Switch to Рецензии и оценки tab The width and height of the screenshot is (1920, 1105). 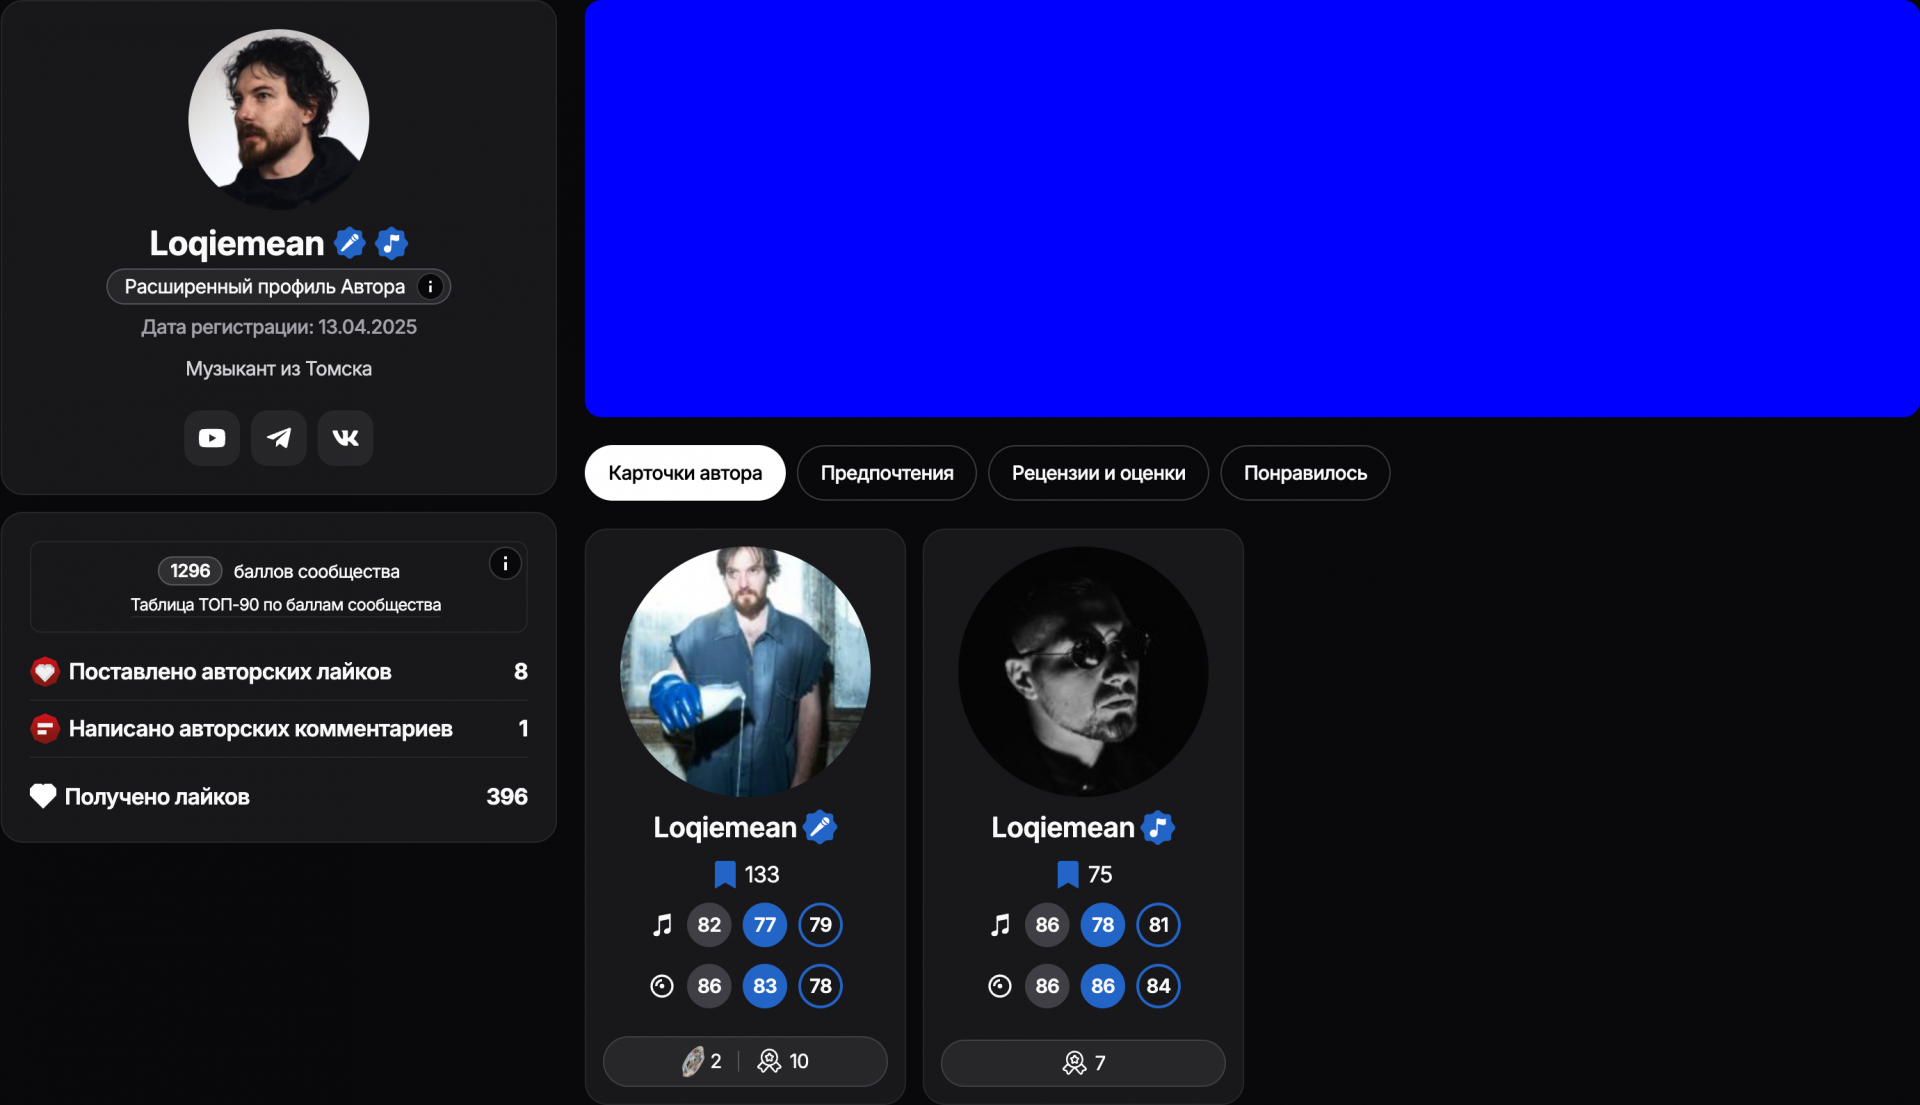pos(1098,473)
